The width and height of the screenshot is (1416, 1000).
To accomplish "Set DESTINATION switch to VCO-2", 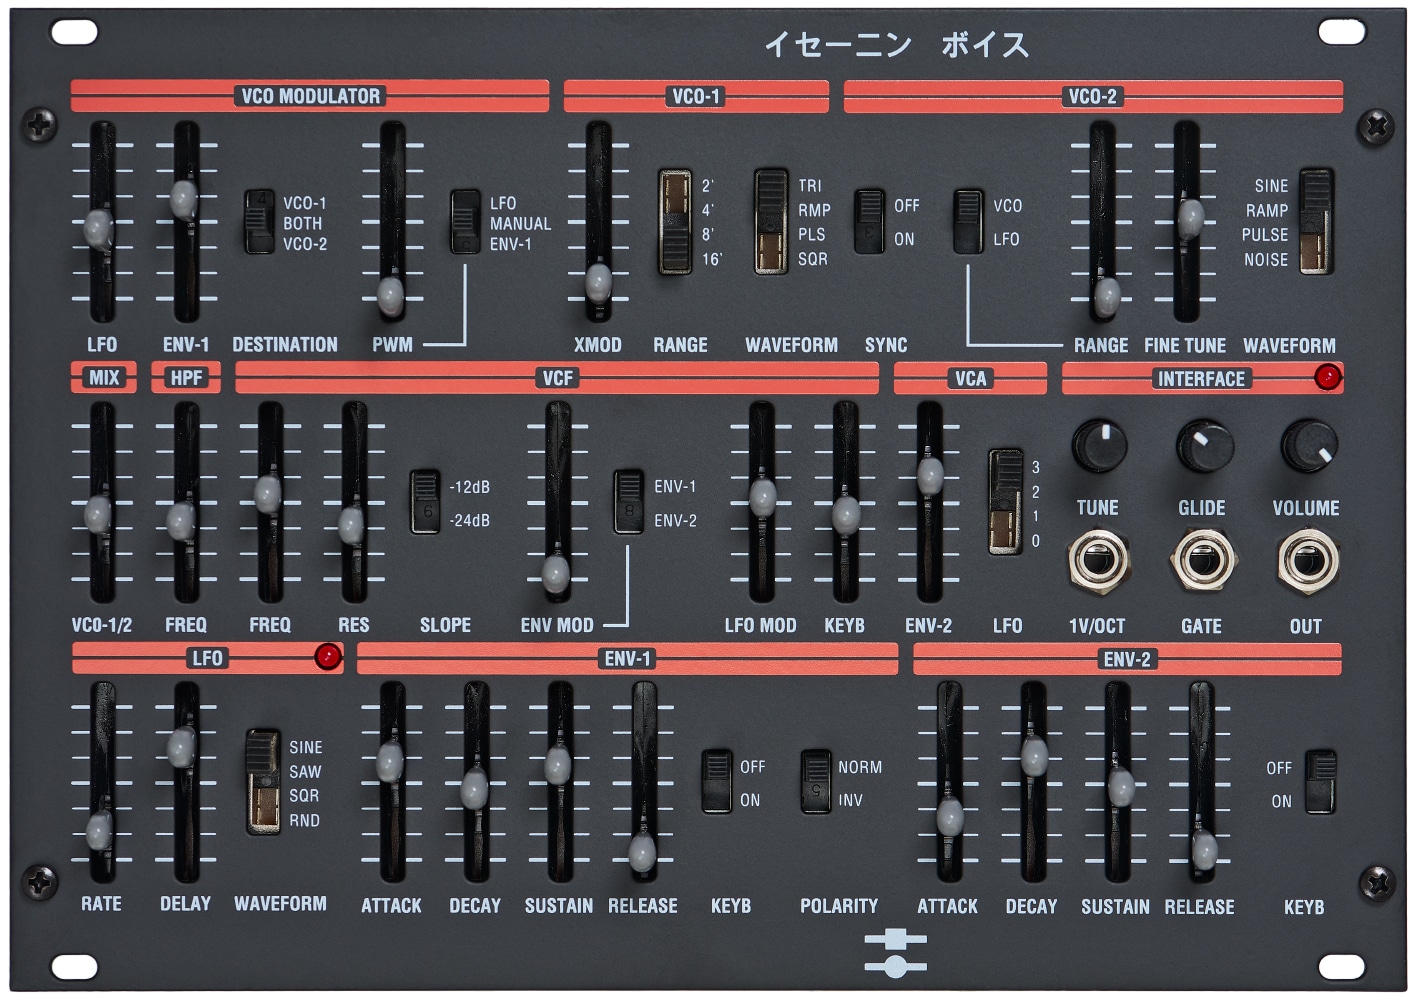I will click(258, 243).
